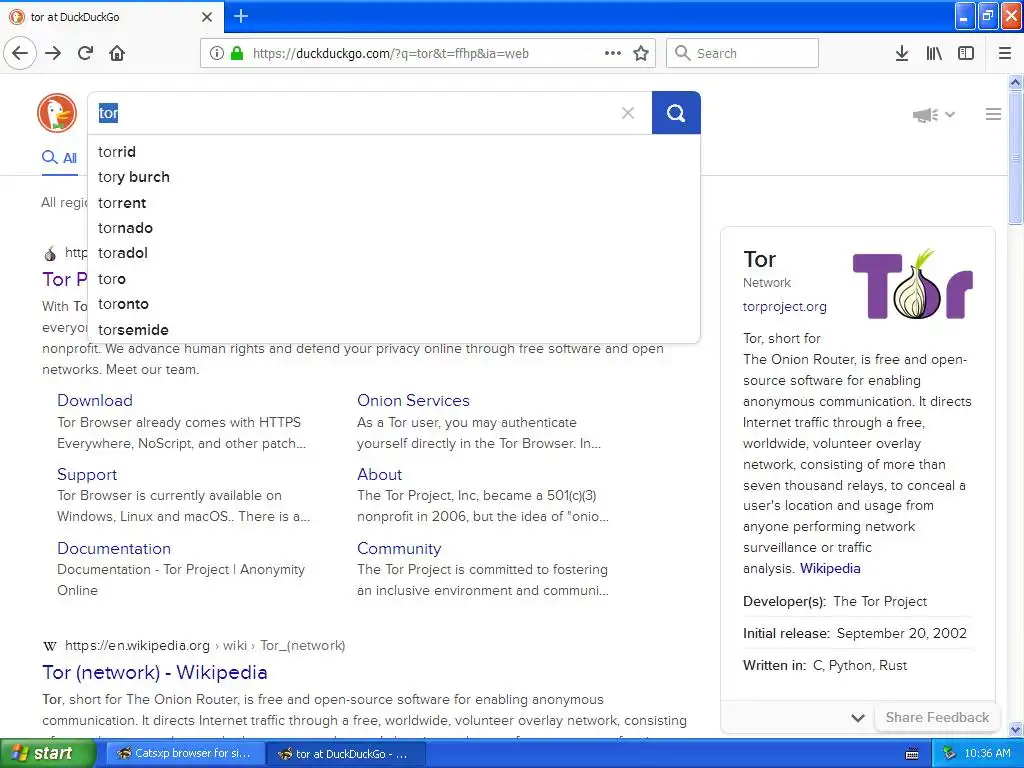Open 'Tor (network) - Wikipedia' result

pos(155,672)
